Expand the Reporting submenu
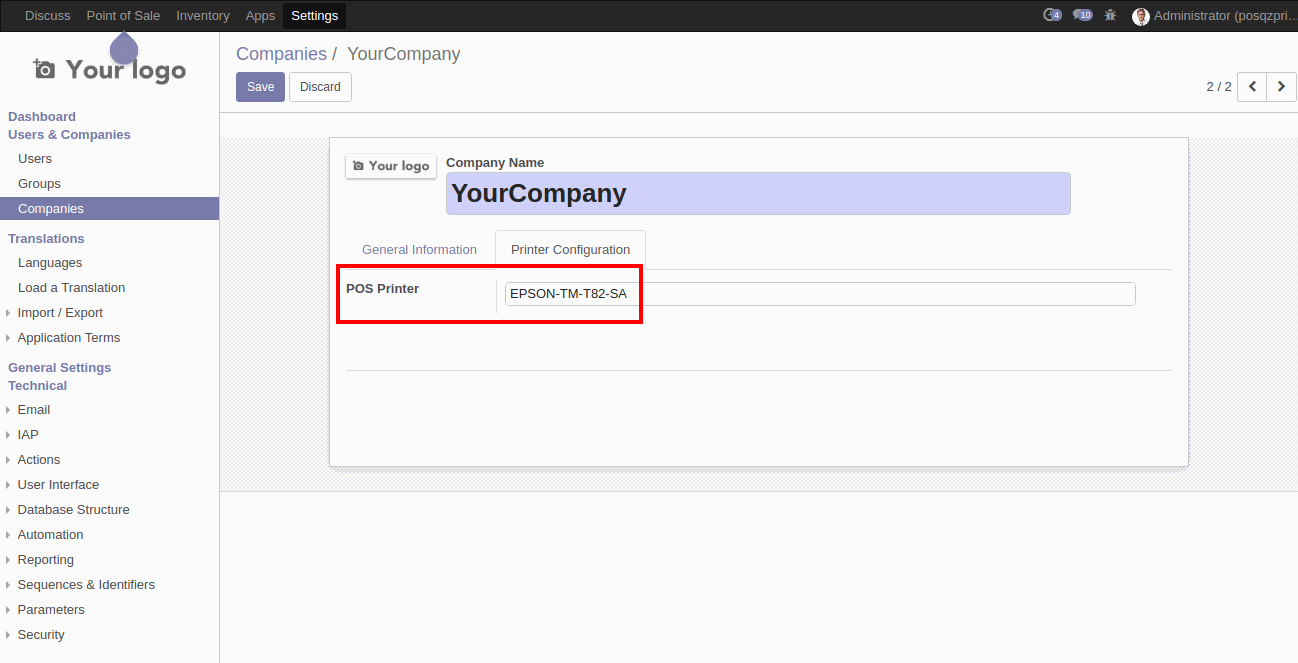This screenshot has height=663, width=1298. click(45, 560)
